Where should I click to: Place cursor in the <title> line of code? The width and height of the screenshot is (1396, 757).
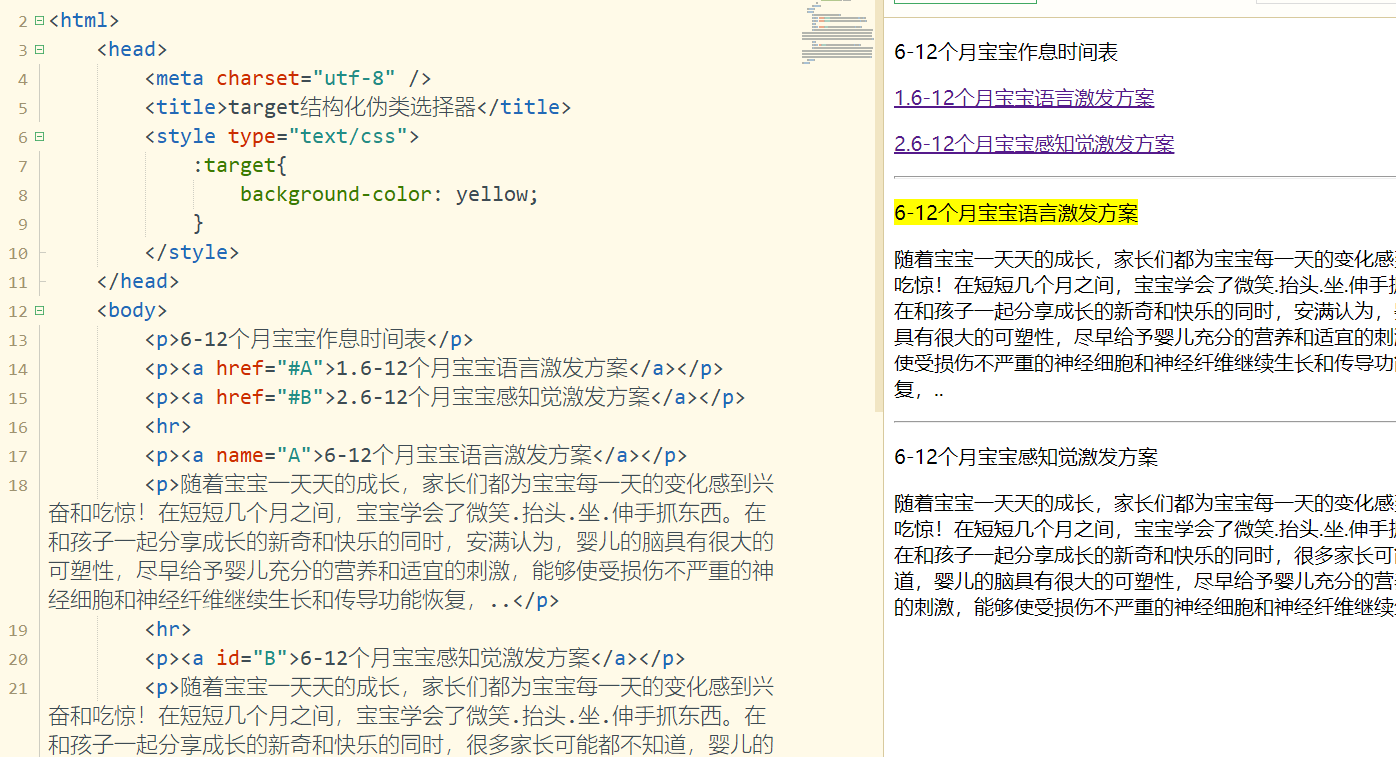pyautogui.click(x=357, y=107)
